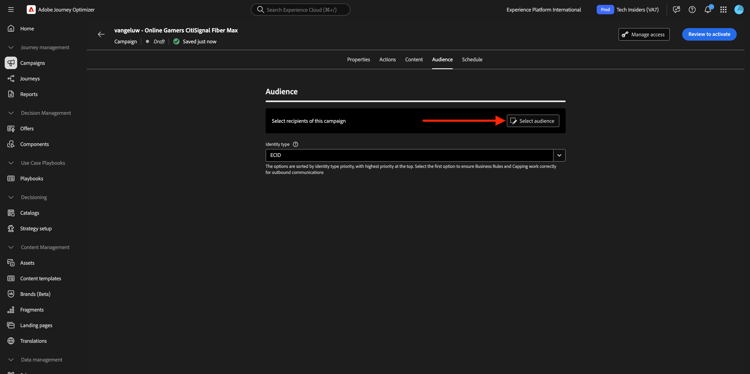This screenshot has width=750, height=374.
Task: Open the Playbooks sidebar icon
Action: coord(11,178)
